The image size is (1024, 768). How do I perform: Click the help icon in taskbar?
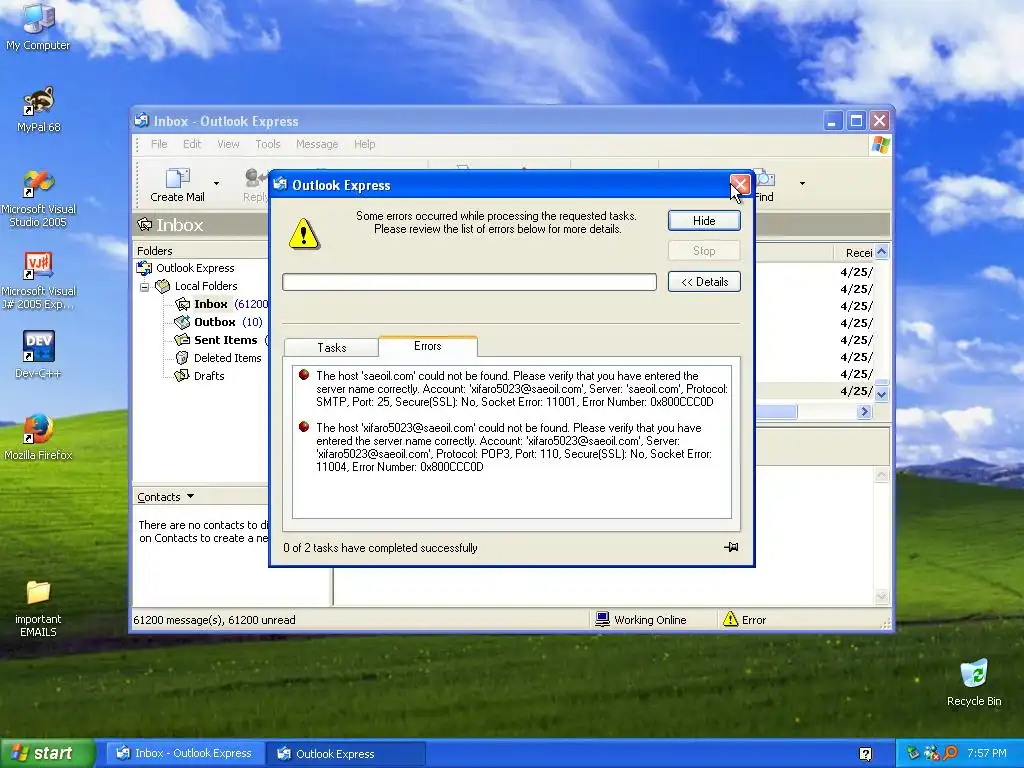[866, 754]
